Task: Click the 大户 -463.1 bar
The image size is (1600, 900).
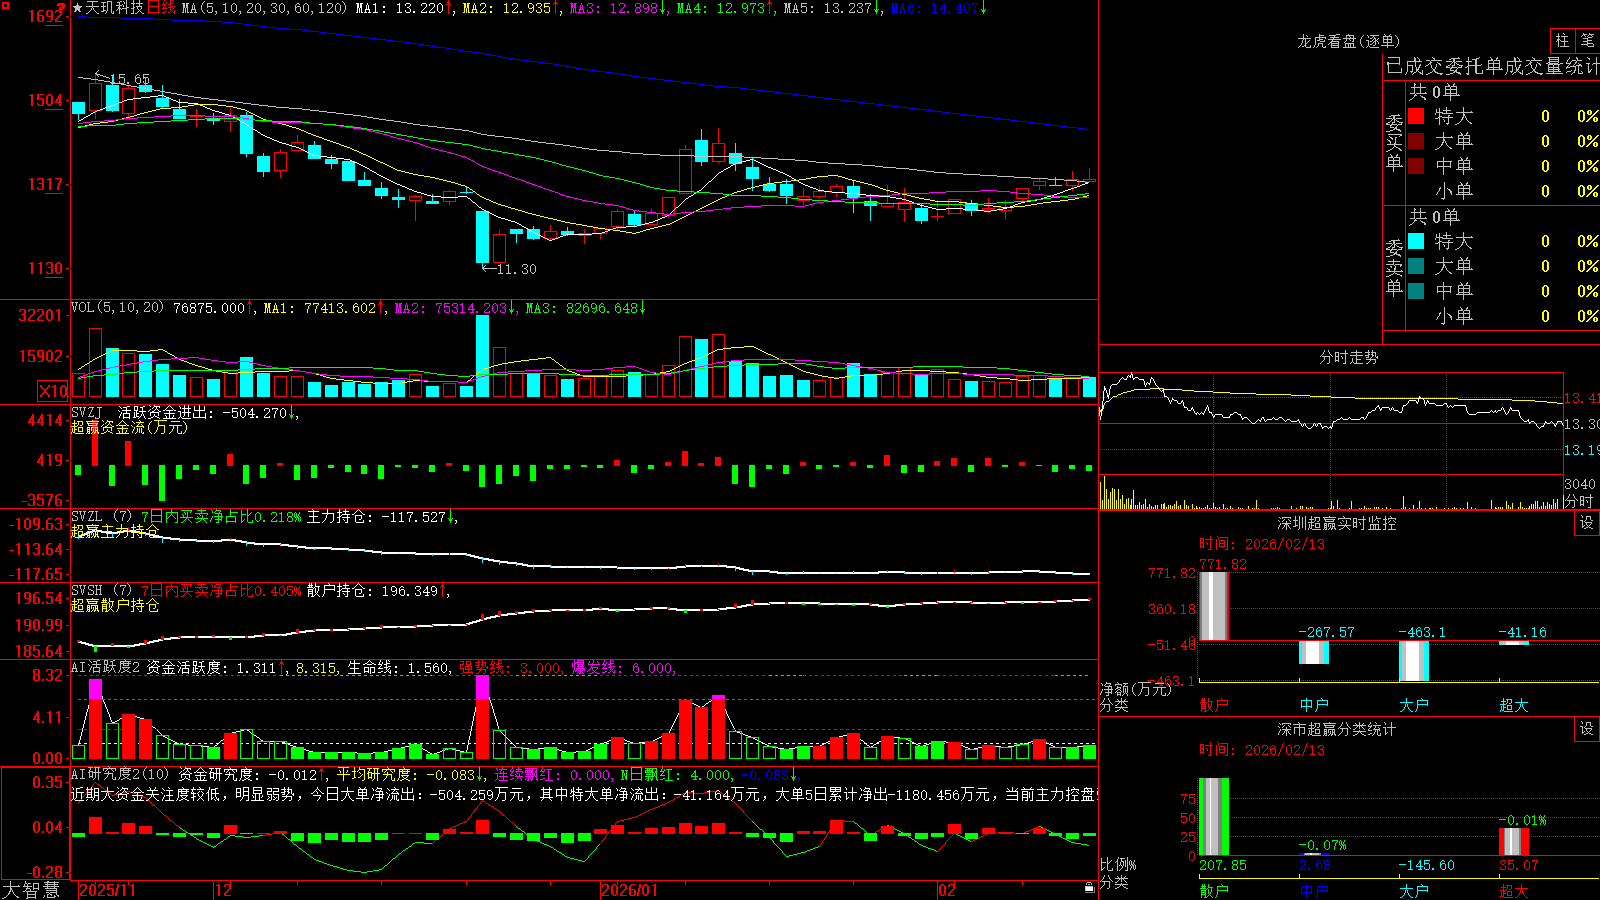Action: pyautogui.click(x=1413, y=661)
